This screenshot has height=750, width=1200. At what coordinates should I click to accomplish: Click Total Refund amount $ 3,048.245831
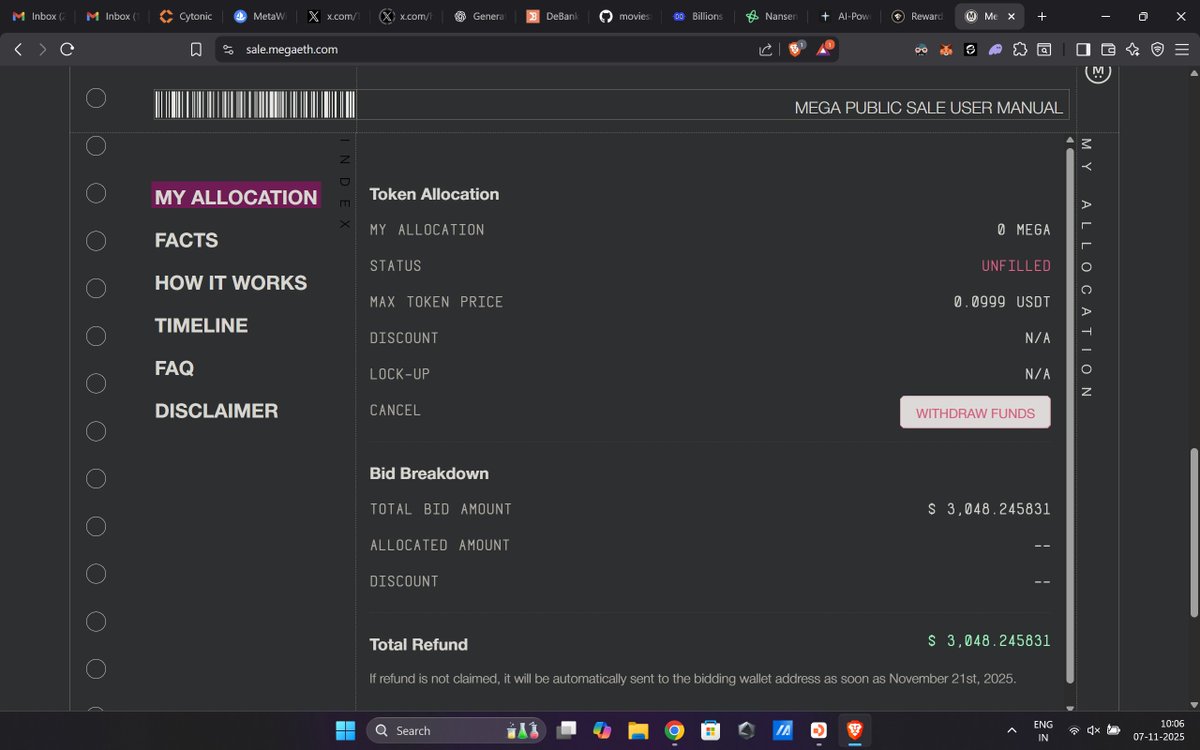click(x=989, y=641)
